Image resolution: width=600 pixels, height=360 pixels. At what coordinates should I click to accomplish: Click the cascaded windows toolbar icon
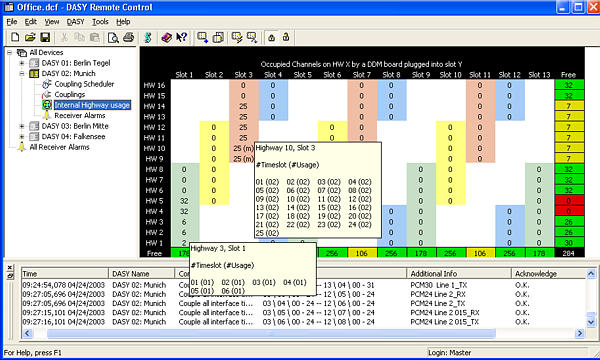tap(218, 37)
